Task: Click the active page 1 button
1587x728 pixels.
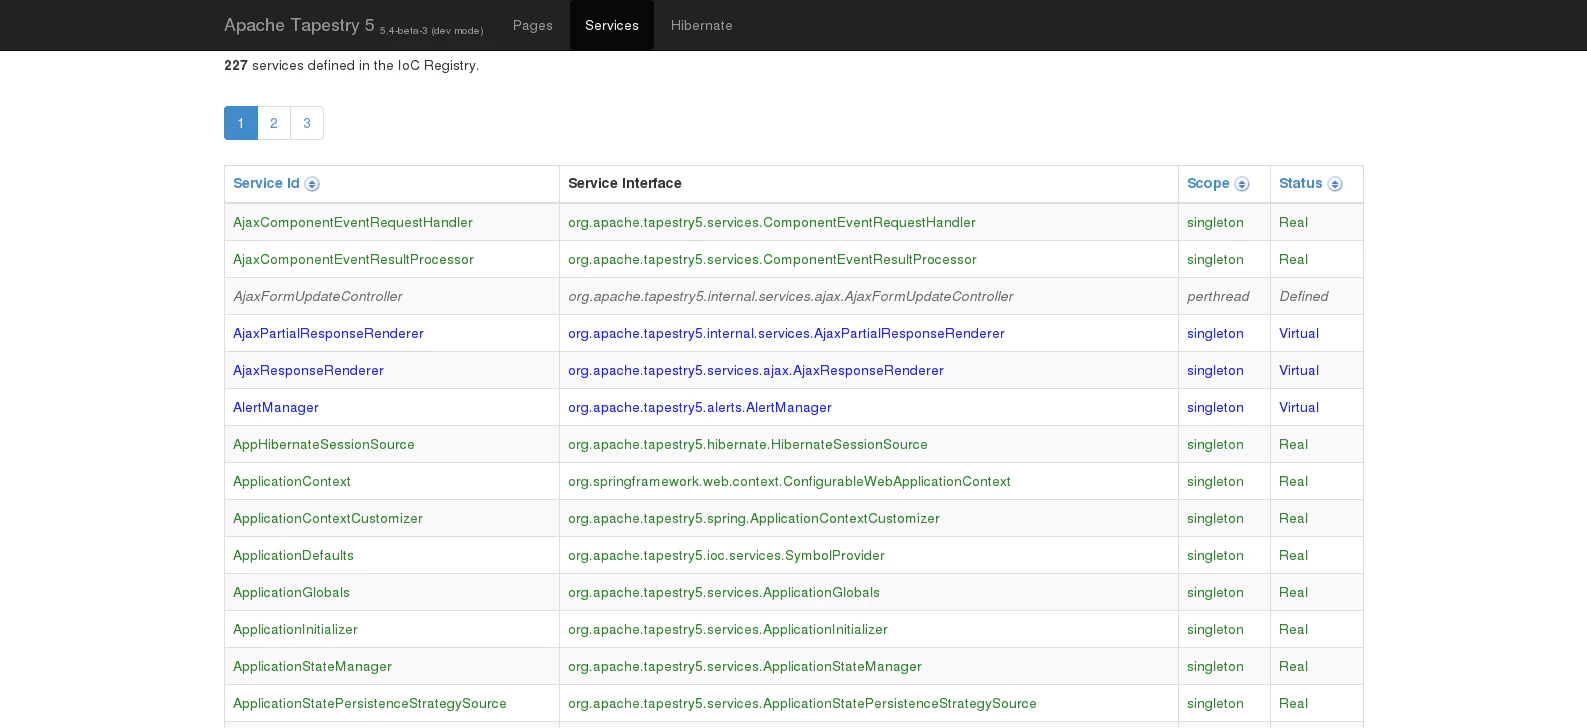Action: pyautogui.click(x=241, y=123)
